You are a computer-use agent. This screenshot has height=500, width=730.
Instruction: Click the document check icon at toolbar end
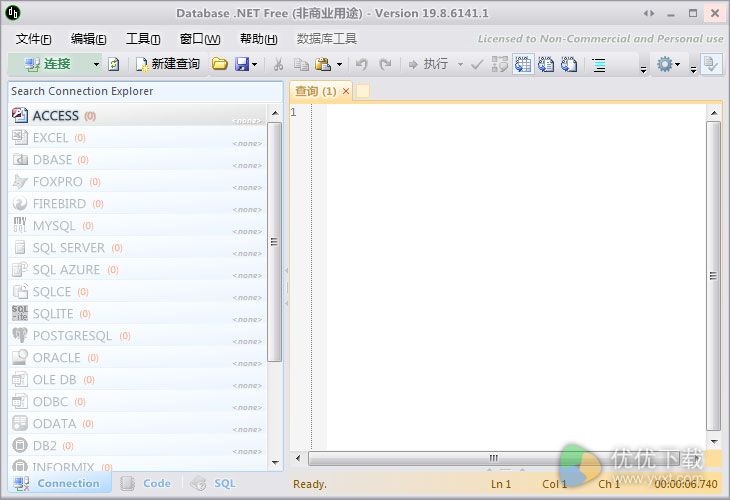pyautogui.click(x=711, y=64)
